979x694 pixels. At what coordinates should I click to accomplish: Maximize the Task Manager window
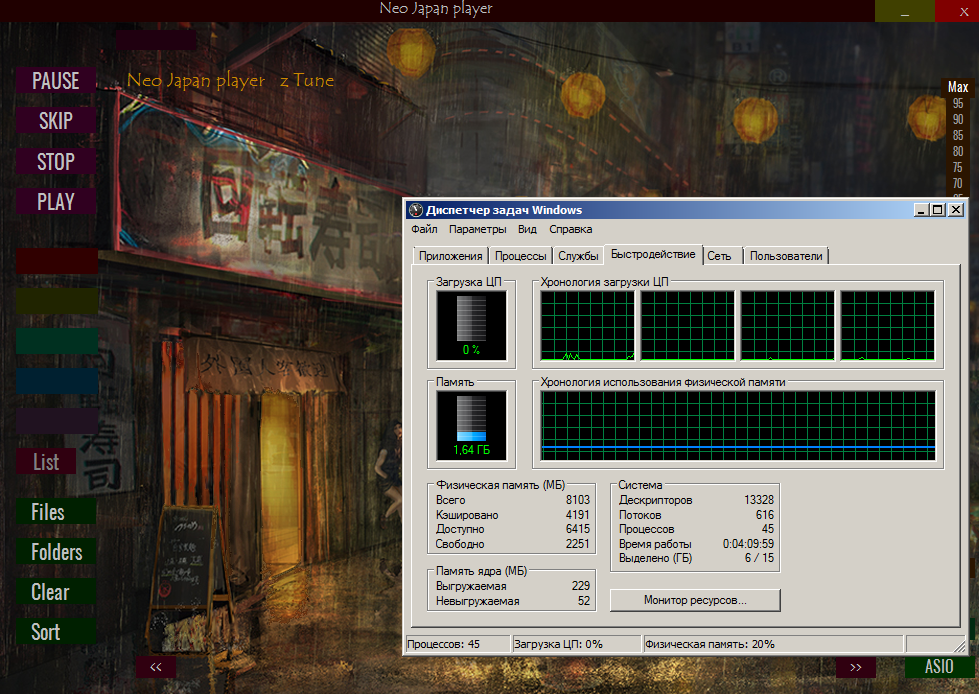[x=938, y=210]
